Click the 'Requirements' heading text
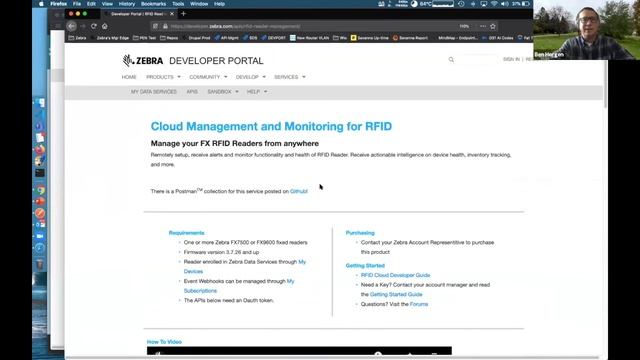Image resolution: width=640 pixels, height=360 pixels. pos(186,233)
